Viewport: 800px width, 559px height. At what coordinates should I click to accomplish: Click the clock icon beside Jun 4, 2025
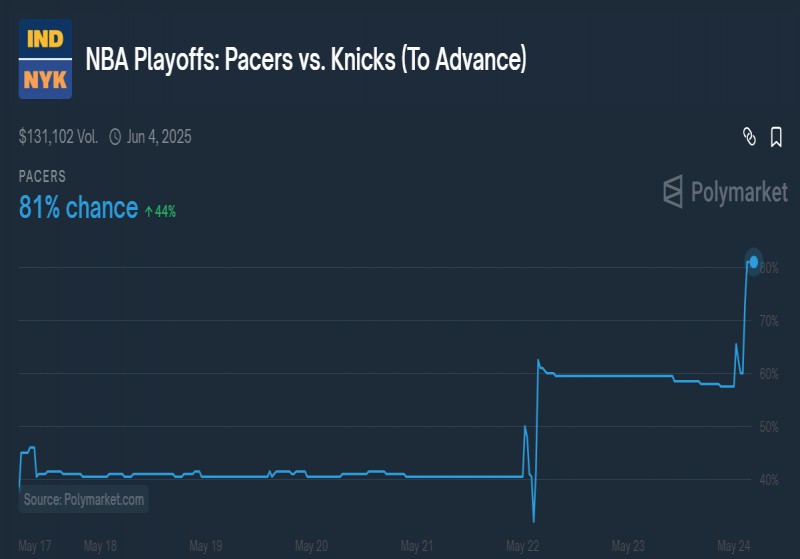115,137
